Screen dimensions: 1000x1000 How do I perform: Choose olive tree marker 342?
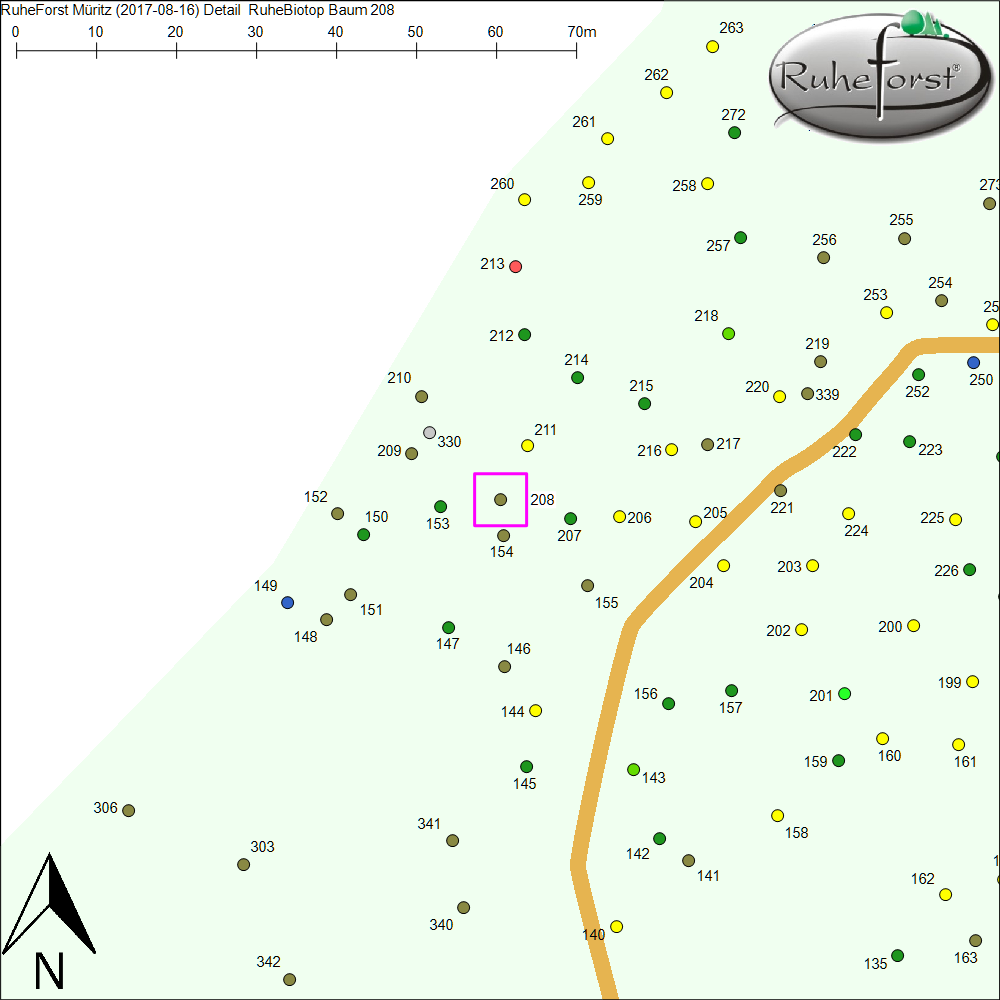(x=289, y=979)
